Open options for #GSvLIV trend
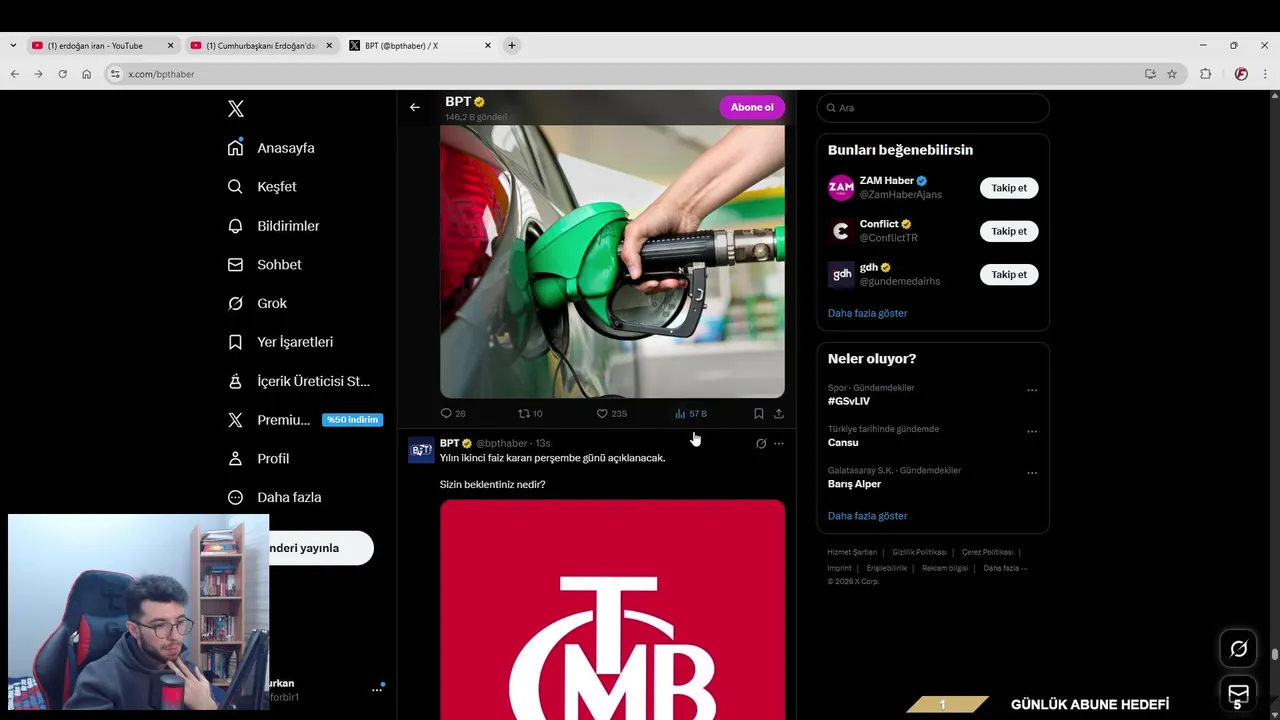The width and height of the screenshot is (1280, 720). click(1032, 390)
